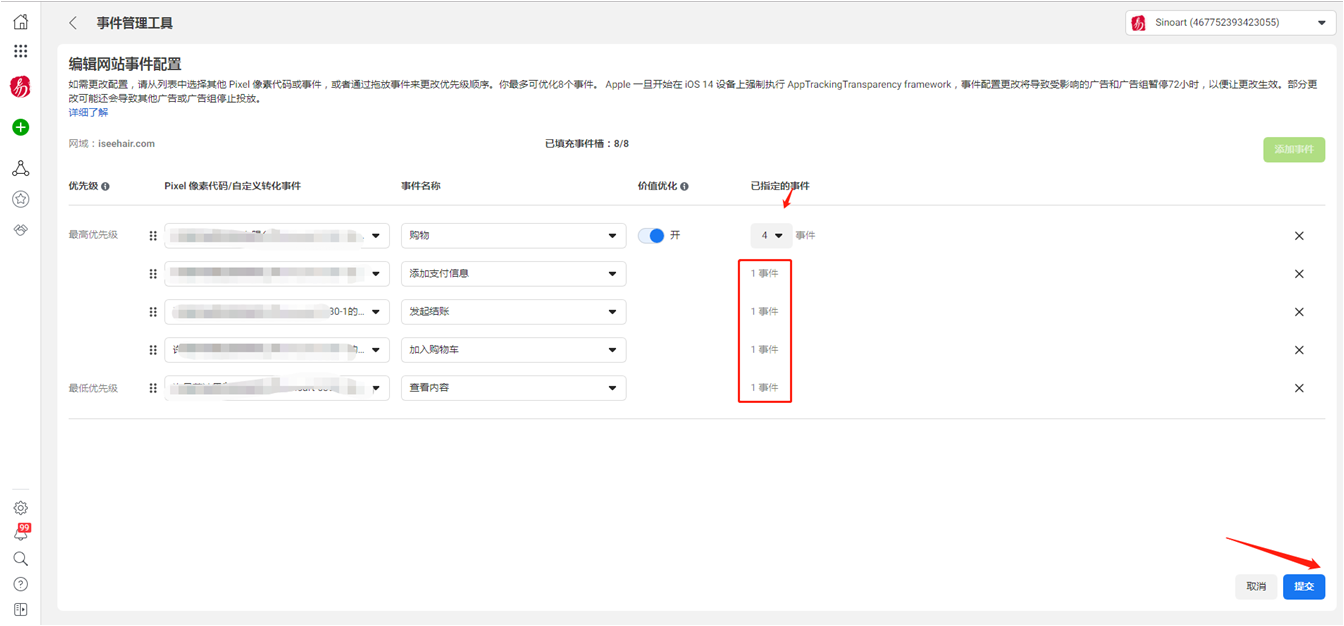
Task: Open the 4 事件 assigned events dropdown
Action: click(x=771, y=235)
